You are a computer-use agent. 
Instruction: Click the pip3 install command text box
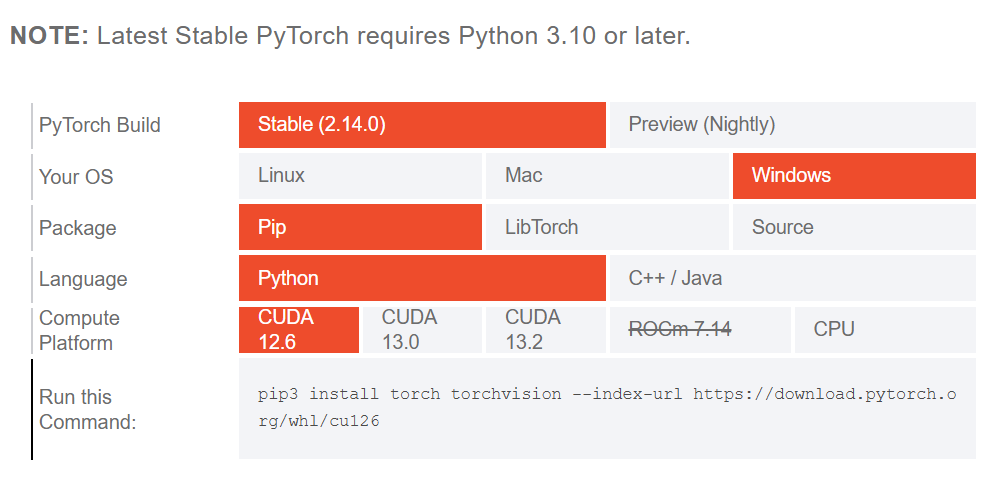coord(607,408)
